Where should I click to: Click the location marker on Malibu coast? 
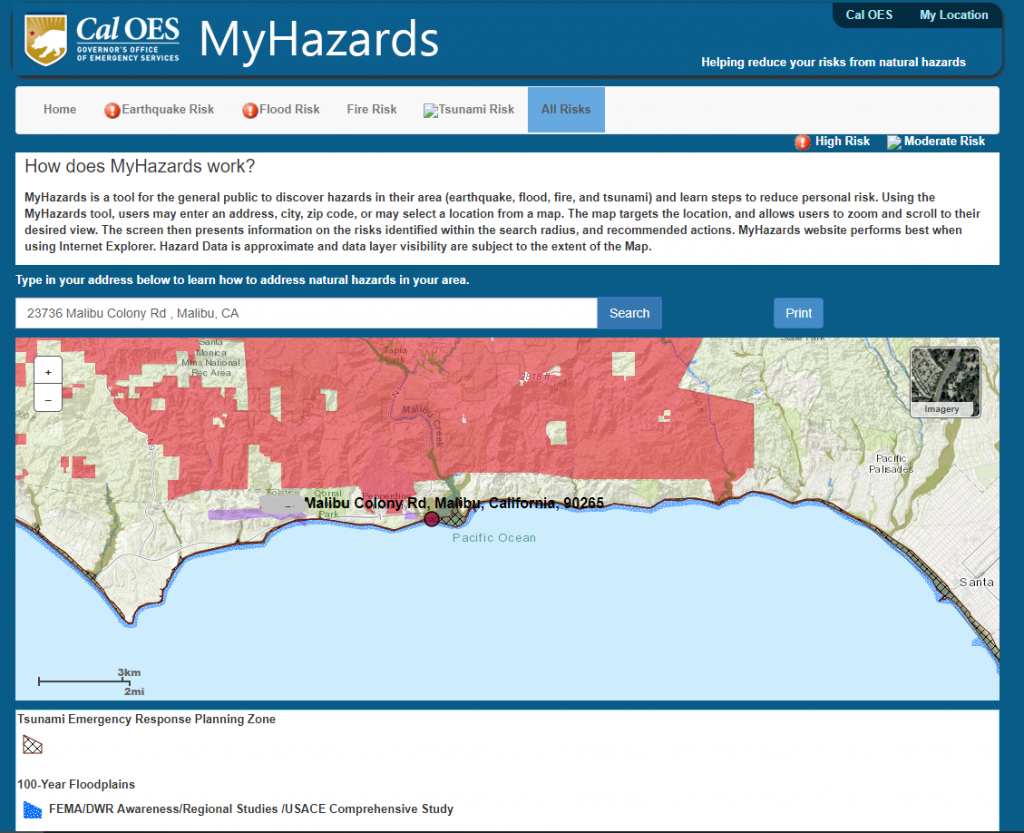pyautogui.click(x=432, y=519)
